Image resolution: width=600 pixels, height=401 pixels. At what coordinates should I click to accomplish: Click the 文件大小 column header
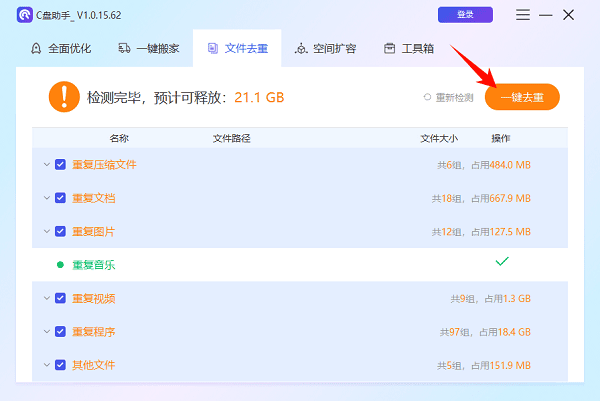pos(439,138)
